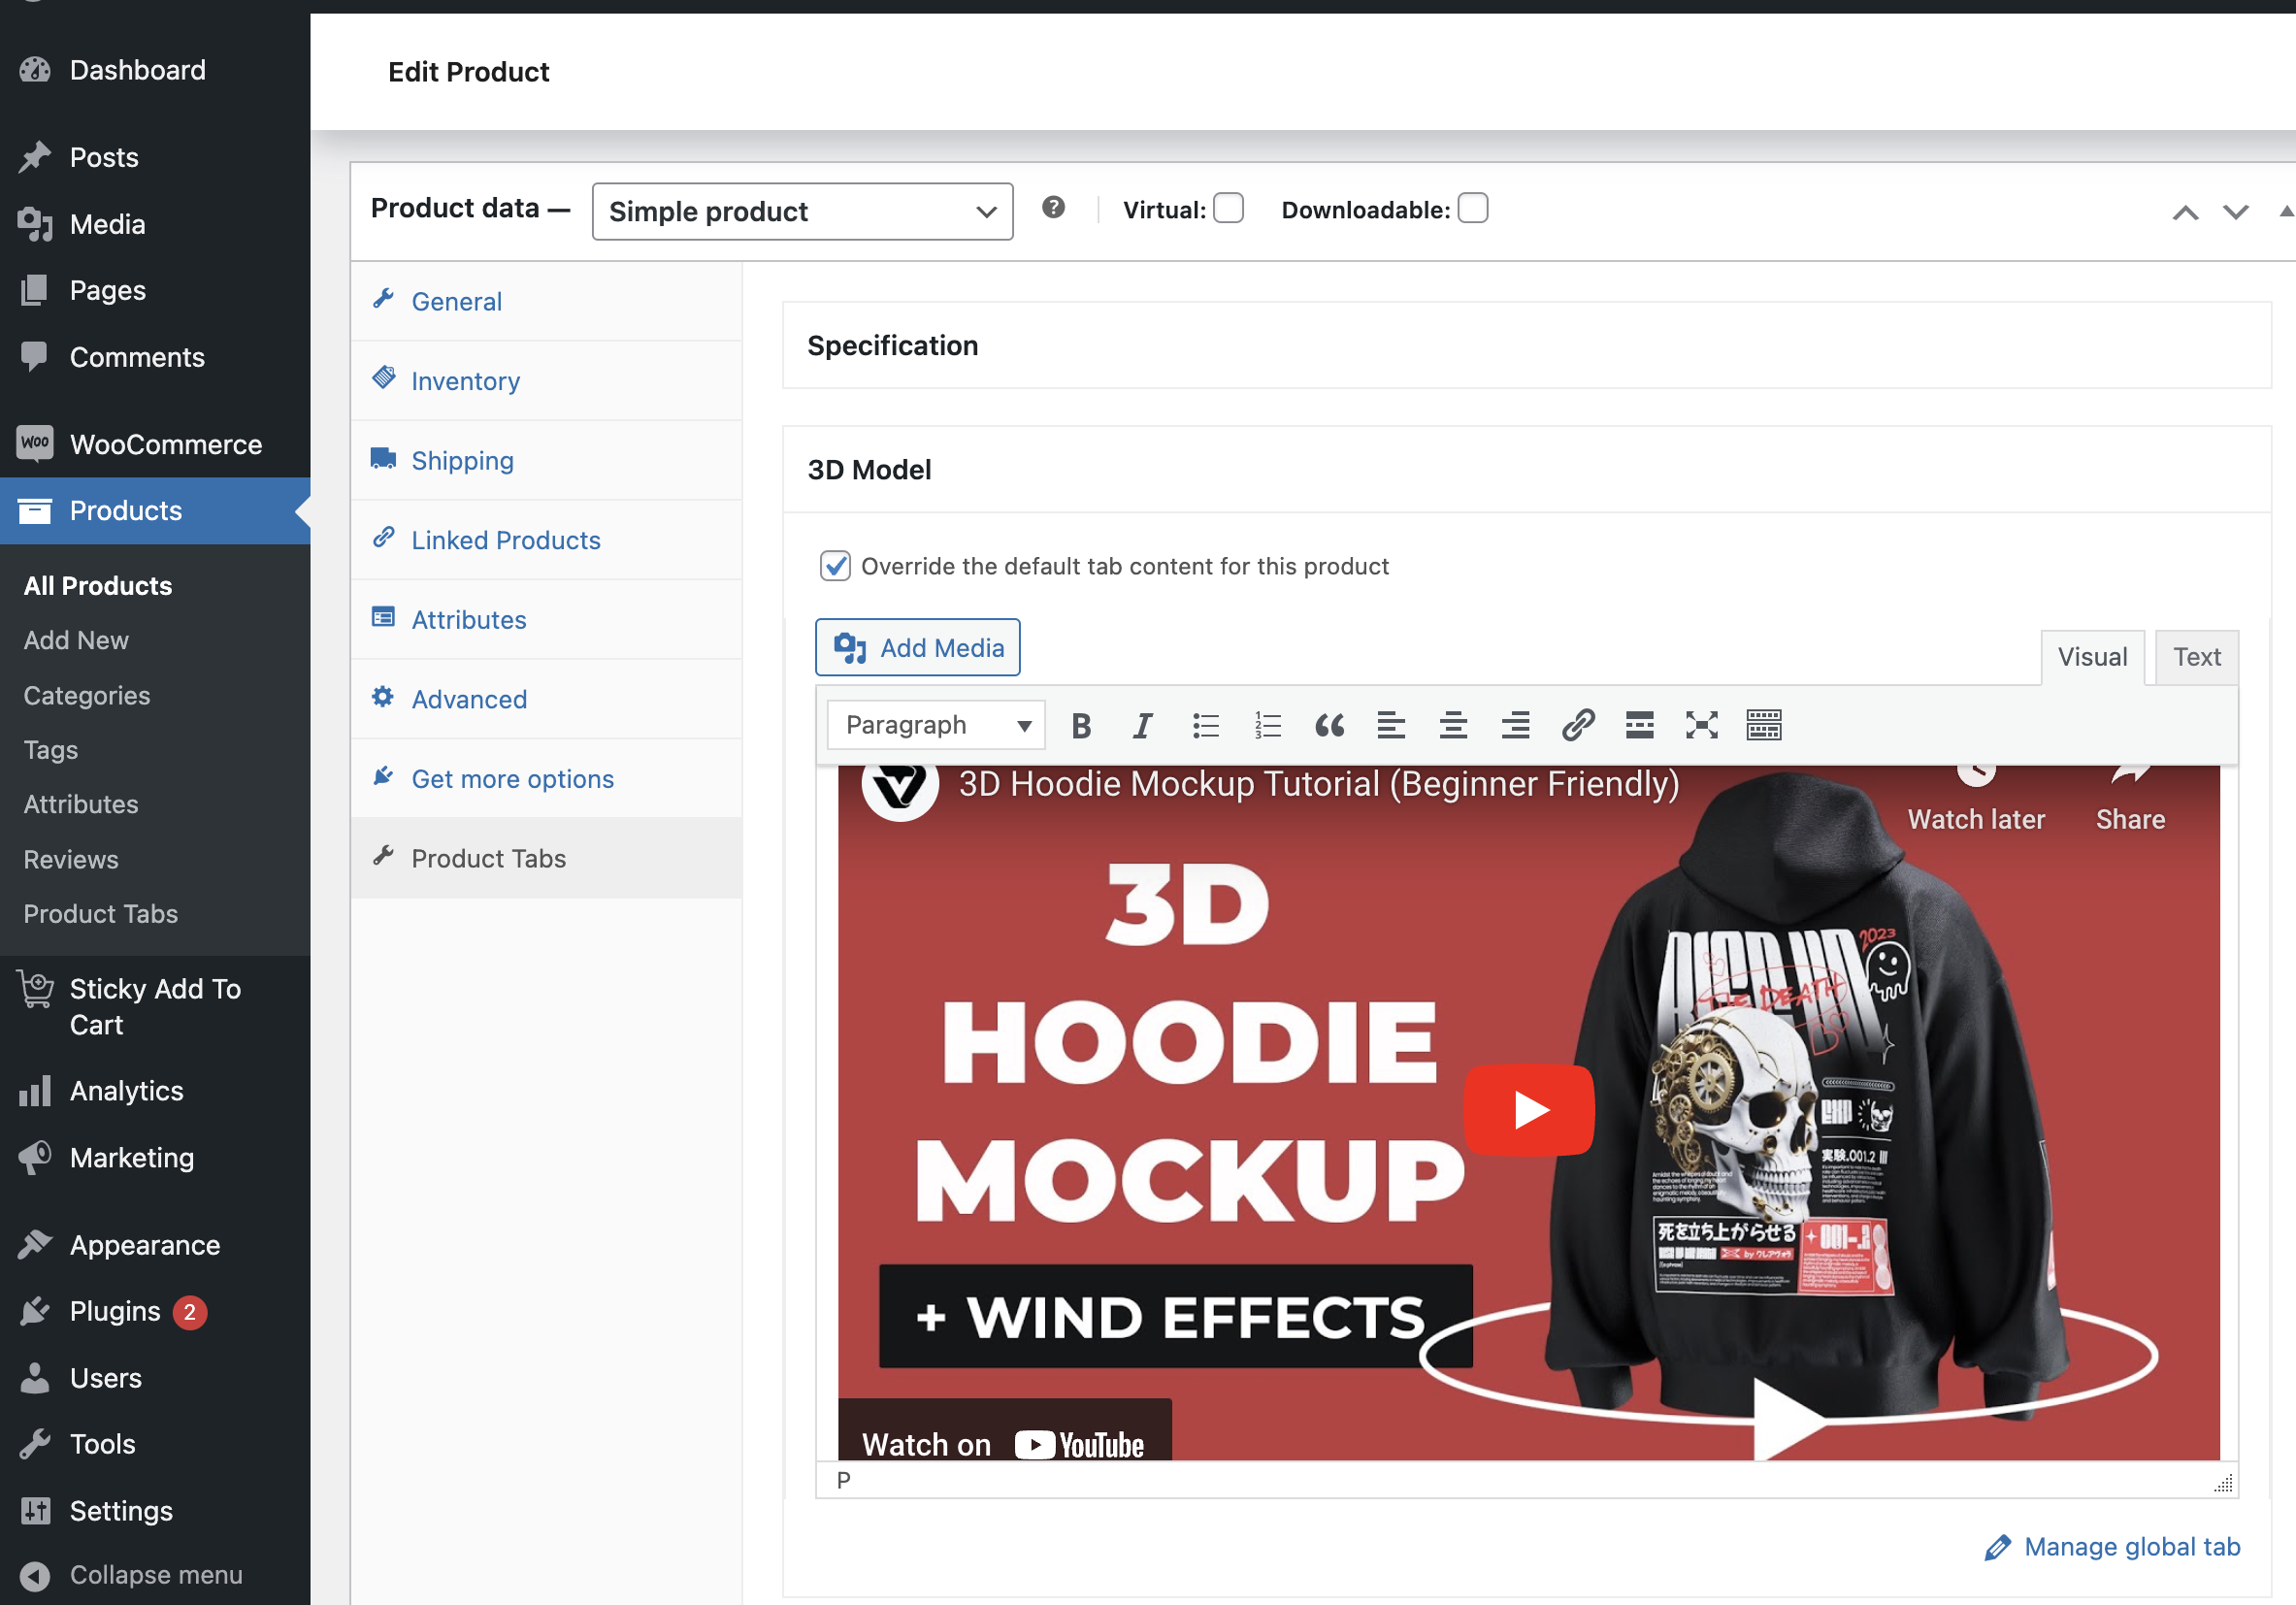The image size is (2296, 1605).
Task: Collapse the 3D Model tab section
Action: (1526, 469)
